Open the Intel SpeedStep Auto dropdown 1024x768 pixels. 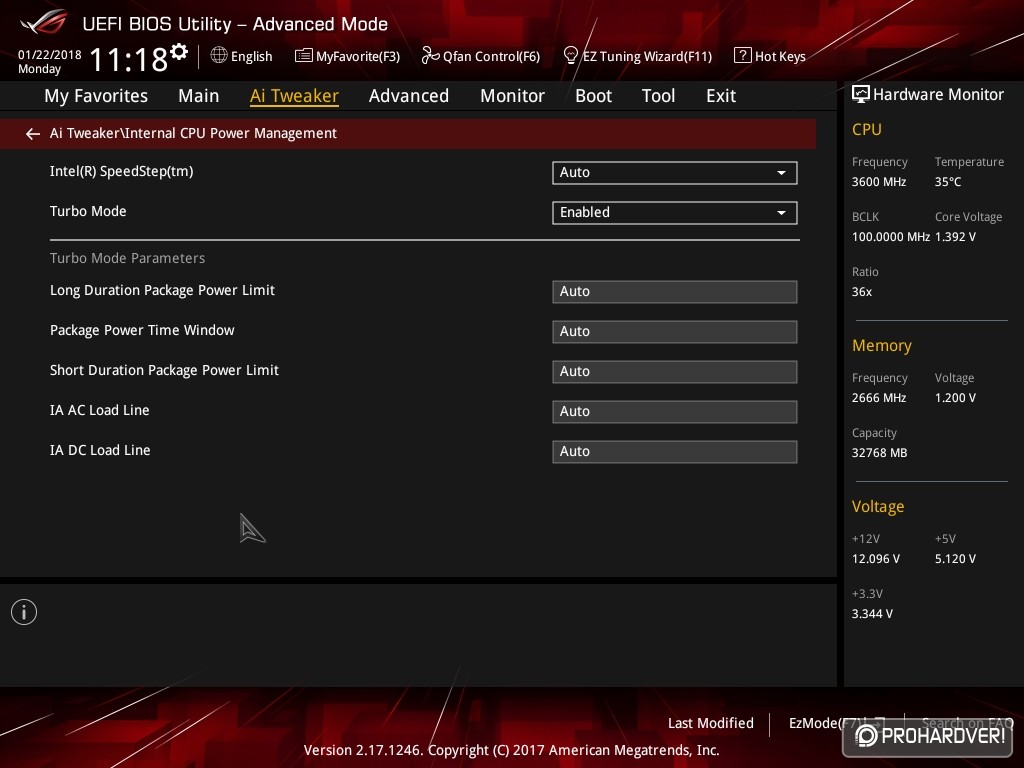pos(675,172)
